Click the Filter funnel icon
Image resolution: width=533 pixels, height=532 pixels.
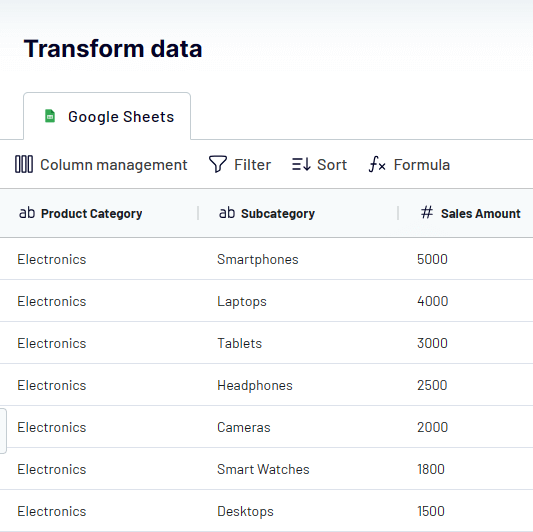(218, 164)
